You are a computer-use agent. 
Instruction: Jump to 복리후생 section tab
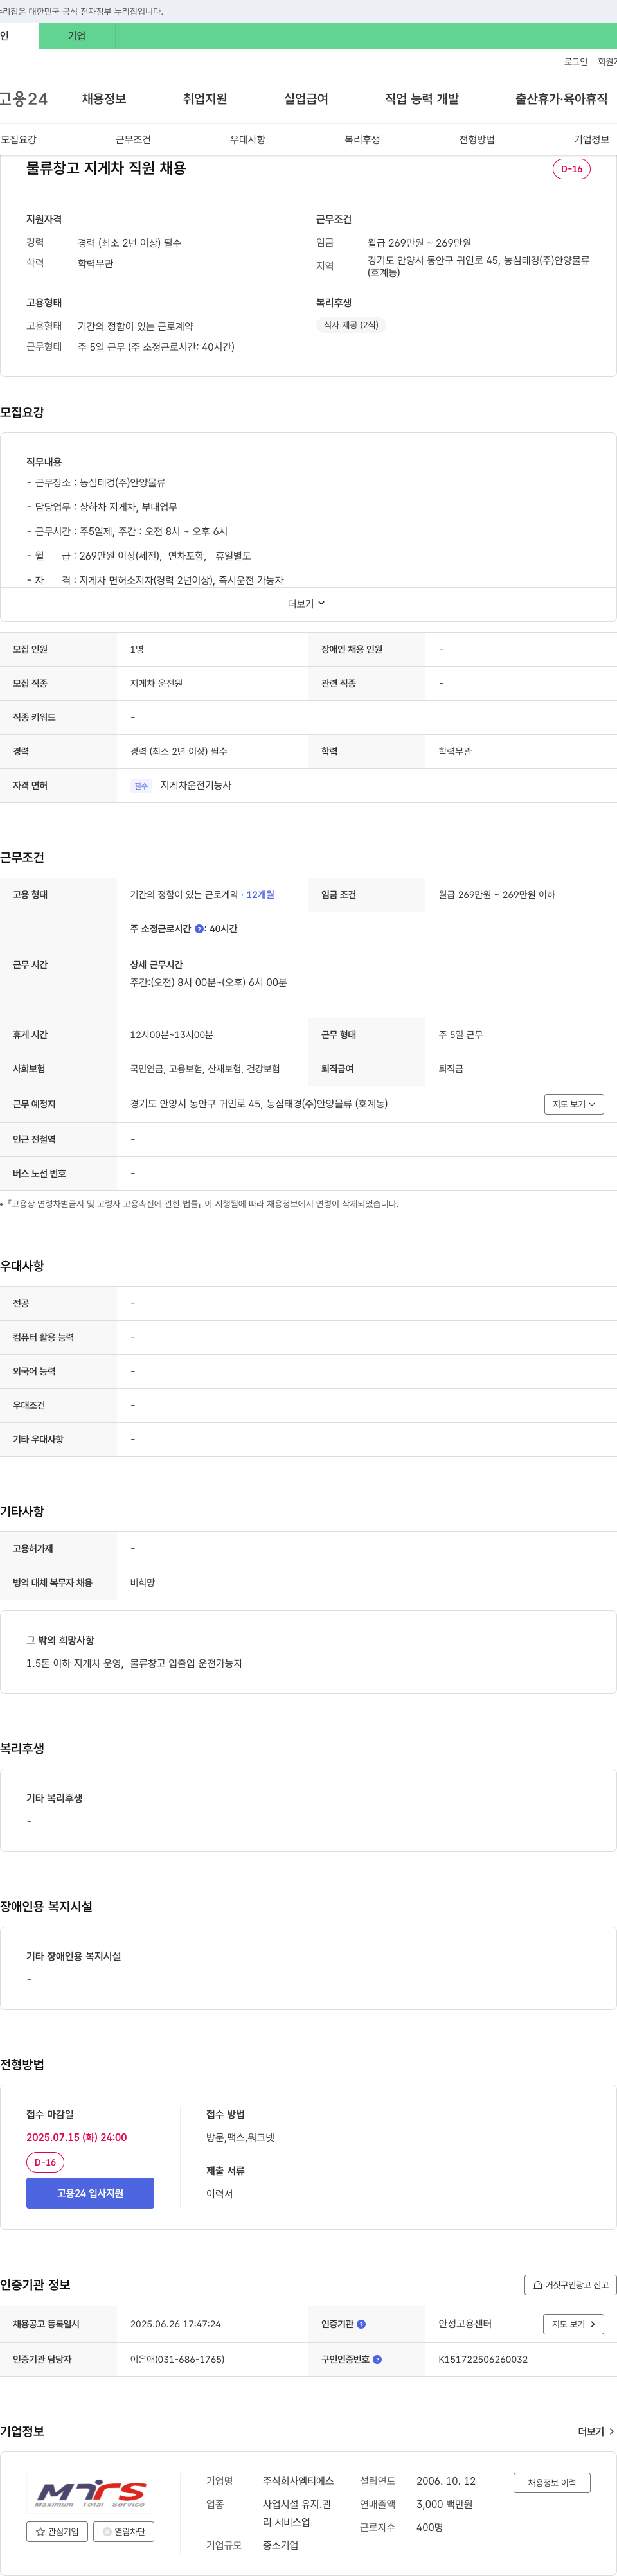[362, 140]
